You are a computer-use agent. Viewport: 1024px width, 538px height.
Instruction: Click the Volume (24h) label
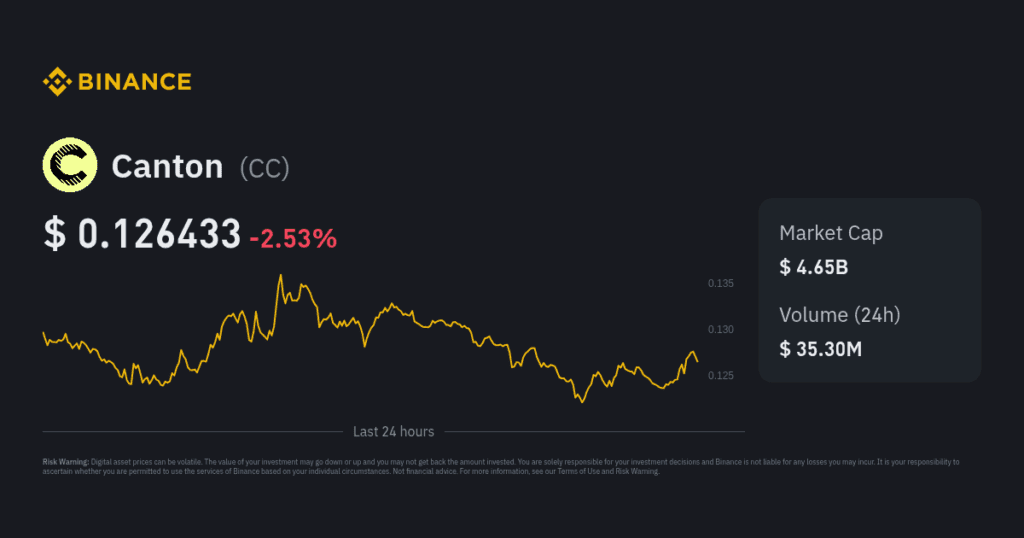click(x=840, y=315)
